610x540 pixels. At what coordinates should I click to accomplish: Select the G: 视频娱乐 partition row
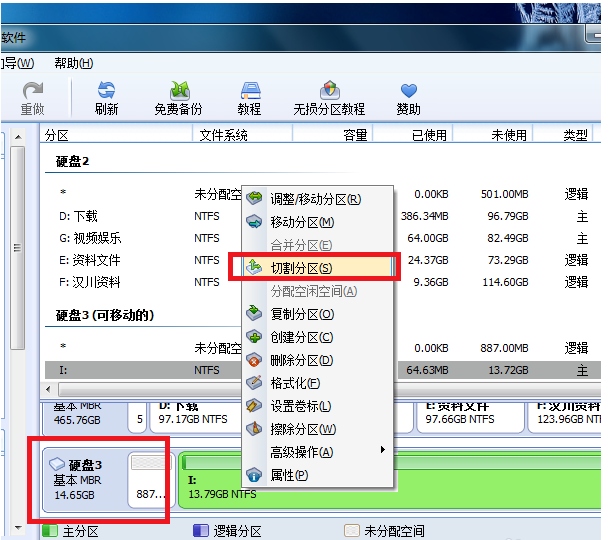[x=323, y=238]
